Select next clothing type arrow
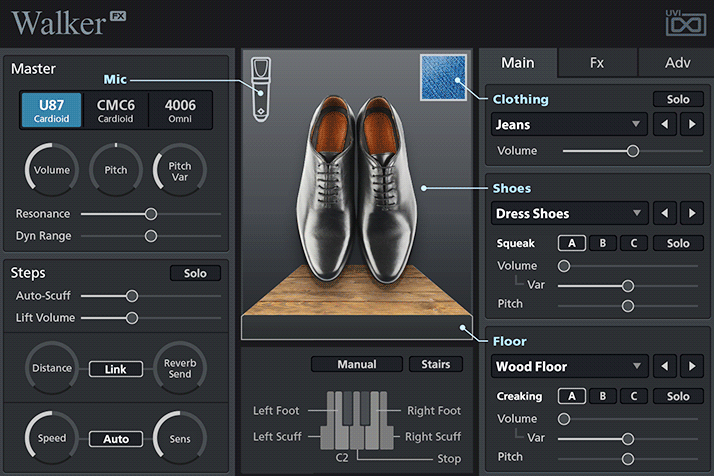Viewport: 714px width, 476px height. [x=691, y=125]
